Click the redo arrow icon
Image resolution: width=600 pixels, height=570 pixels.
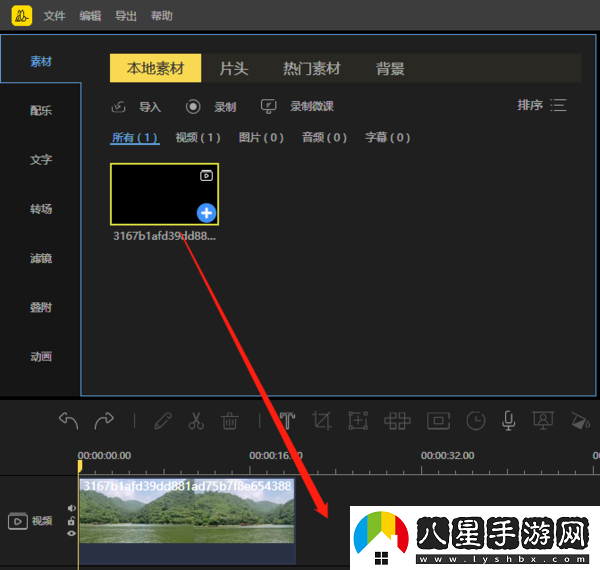(104, 421)
